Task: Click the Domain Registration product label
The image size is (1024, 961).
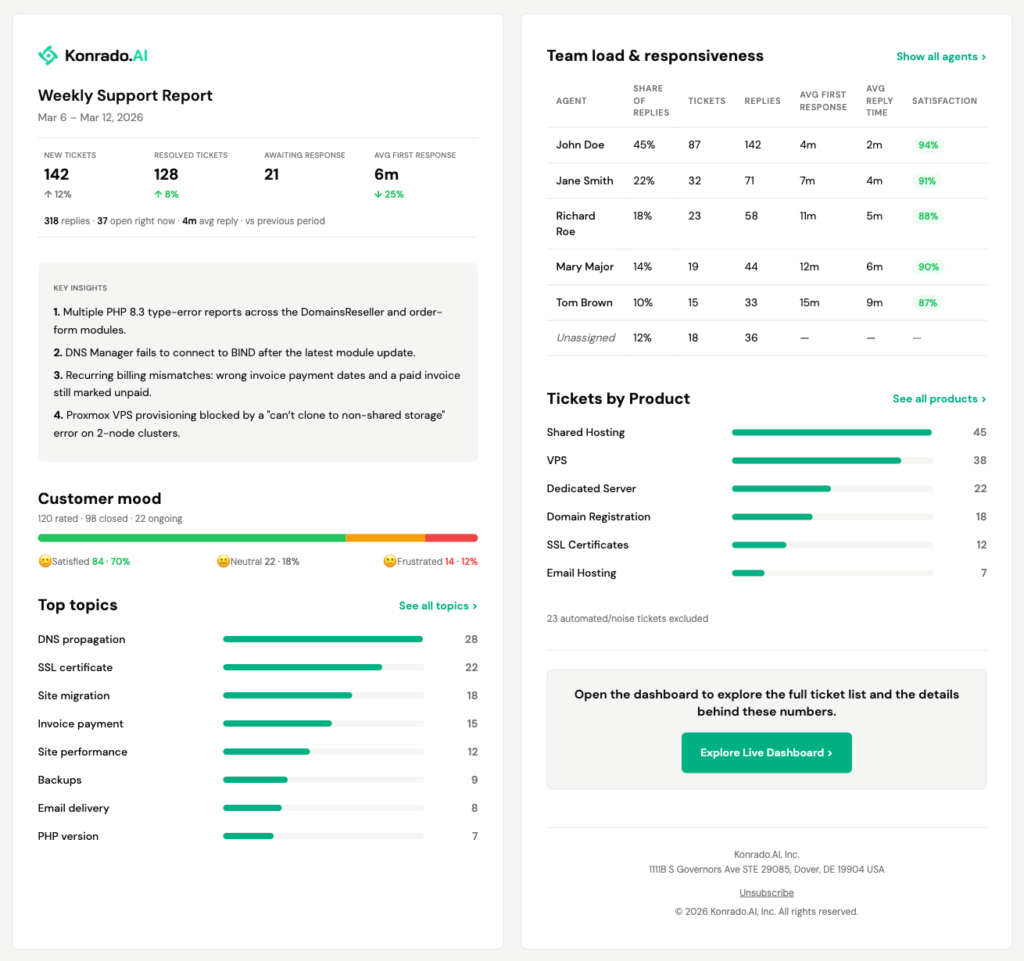Action: point(598,516)
